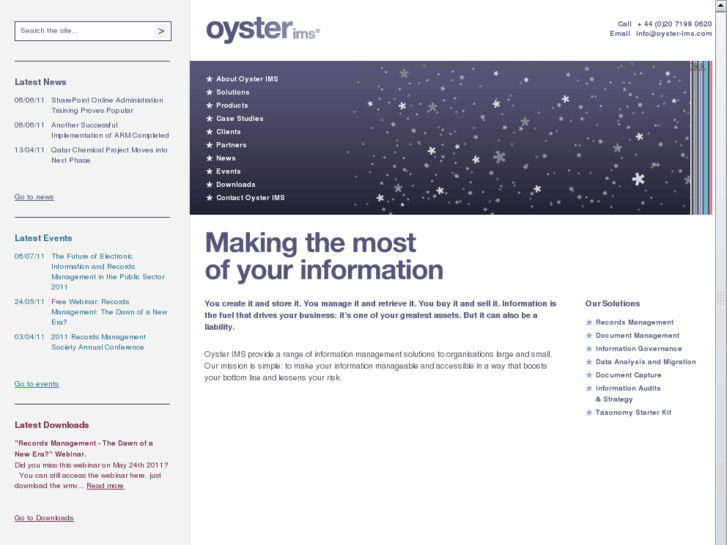This screenshot has height=545, width=727.
Task: Click 'Making the most of your information' headline
Action: [324, 256]
